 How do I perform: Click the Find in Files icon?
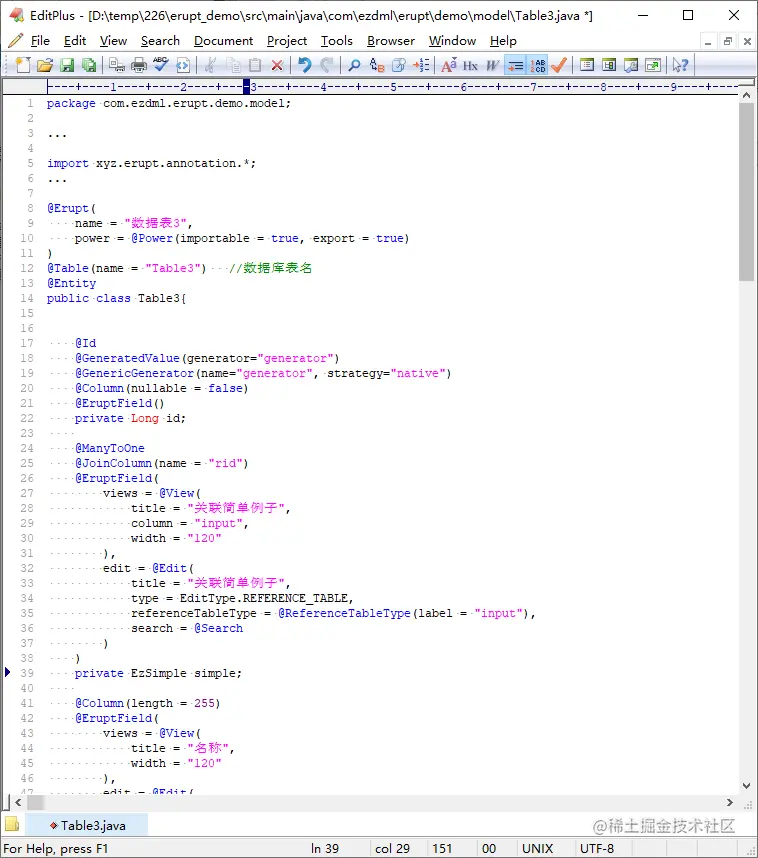tap(399, 65)
